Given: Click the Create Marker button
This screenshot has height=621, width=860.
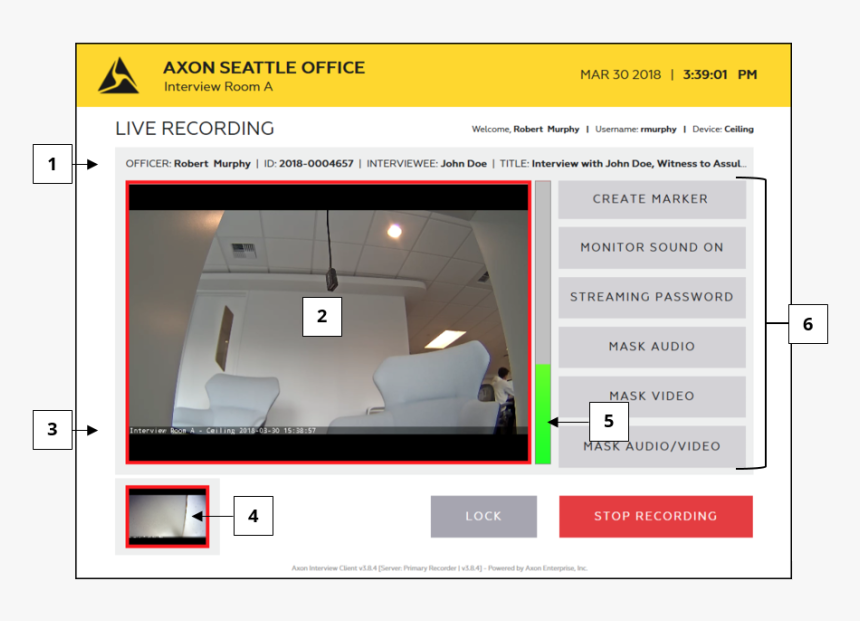Looking at the screenshot, I should tap(652, 199).
